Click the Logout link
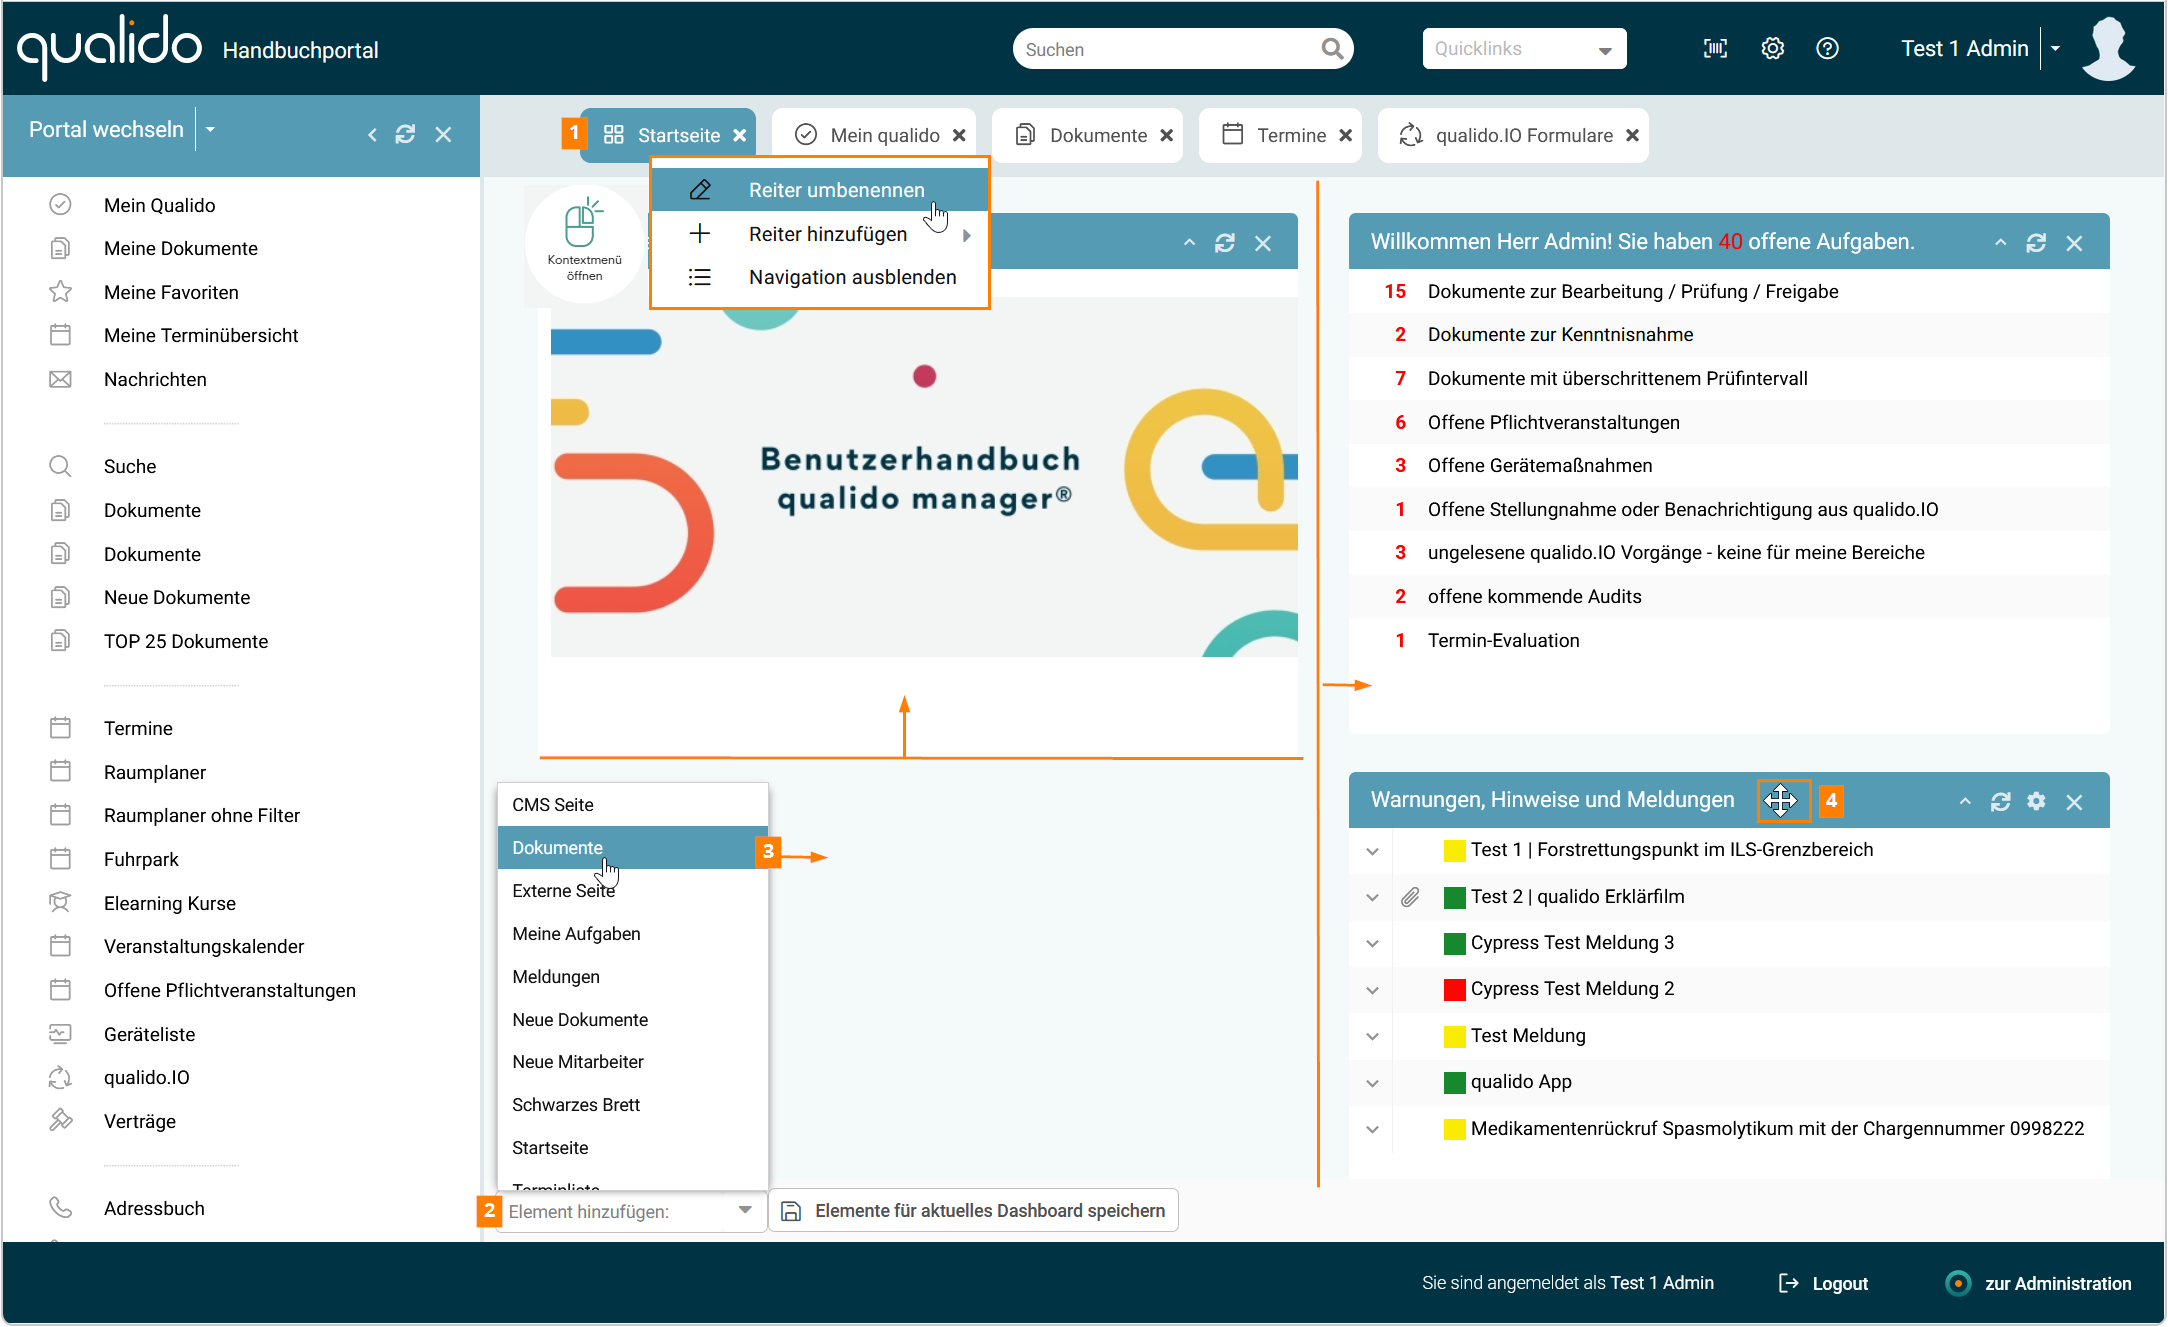2168x1327 pixels. point(1824,1283)
